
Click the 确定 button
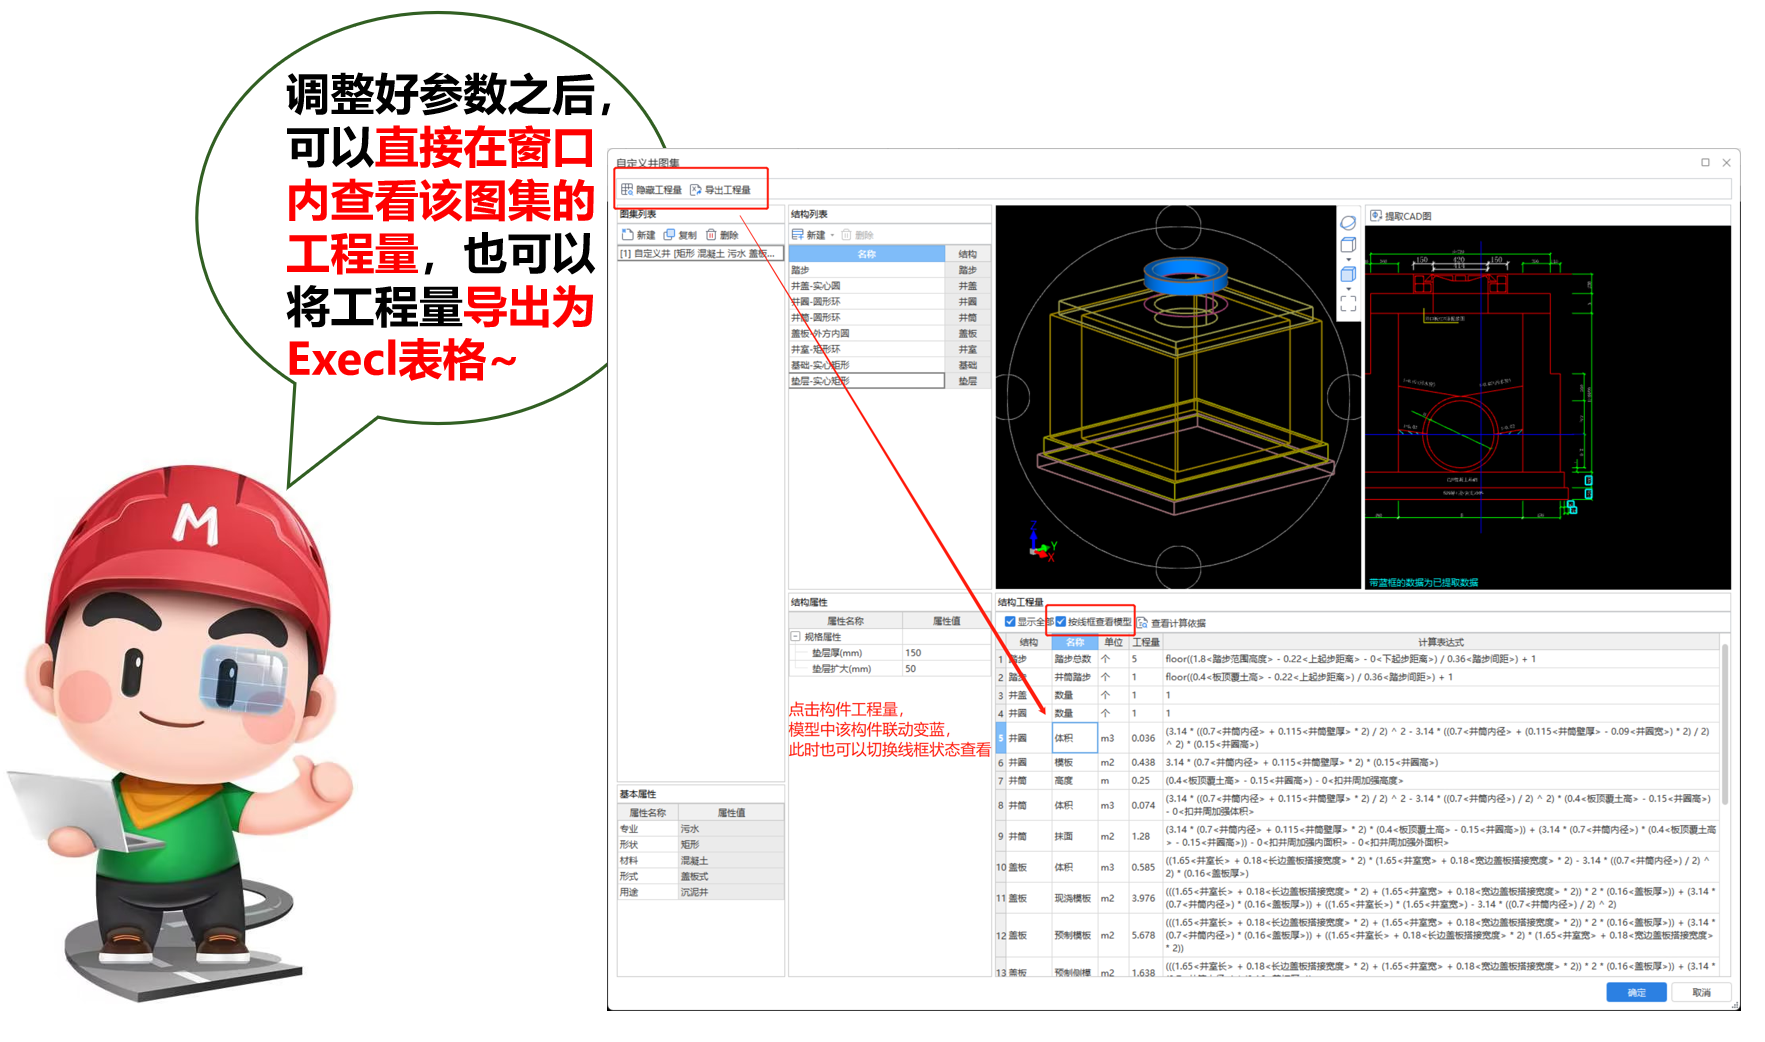coord(1637,992)
